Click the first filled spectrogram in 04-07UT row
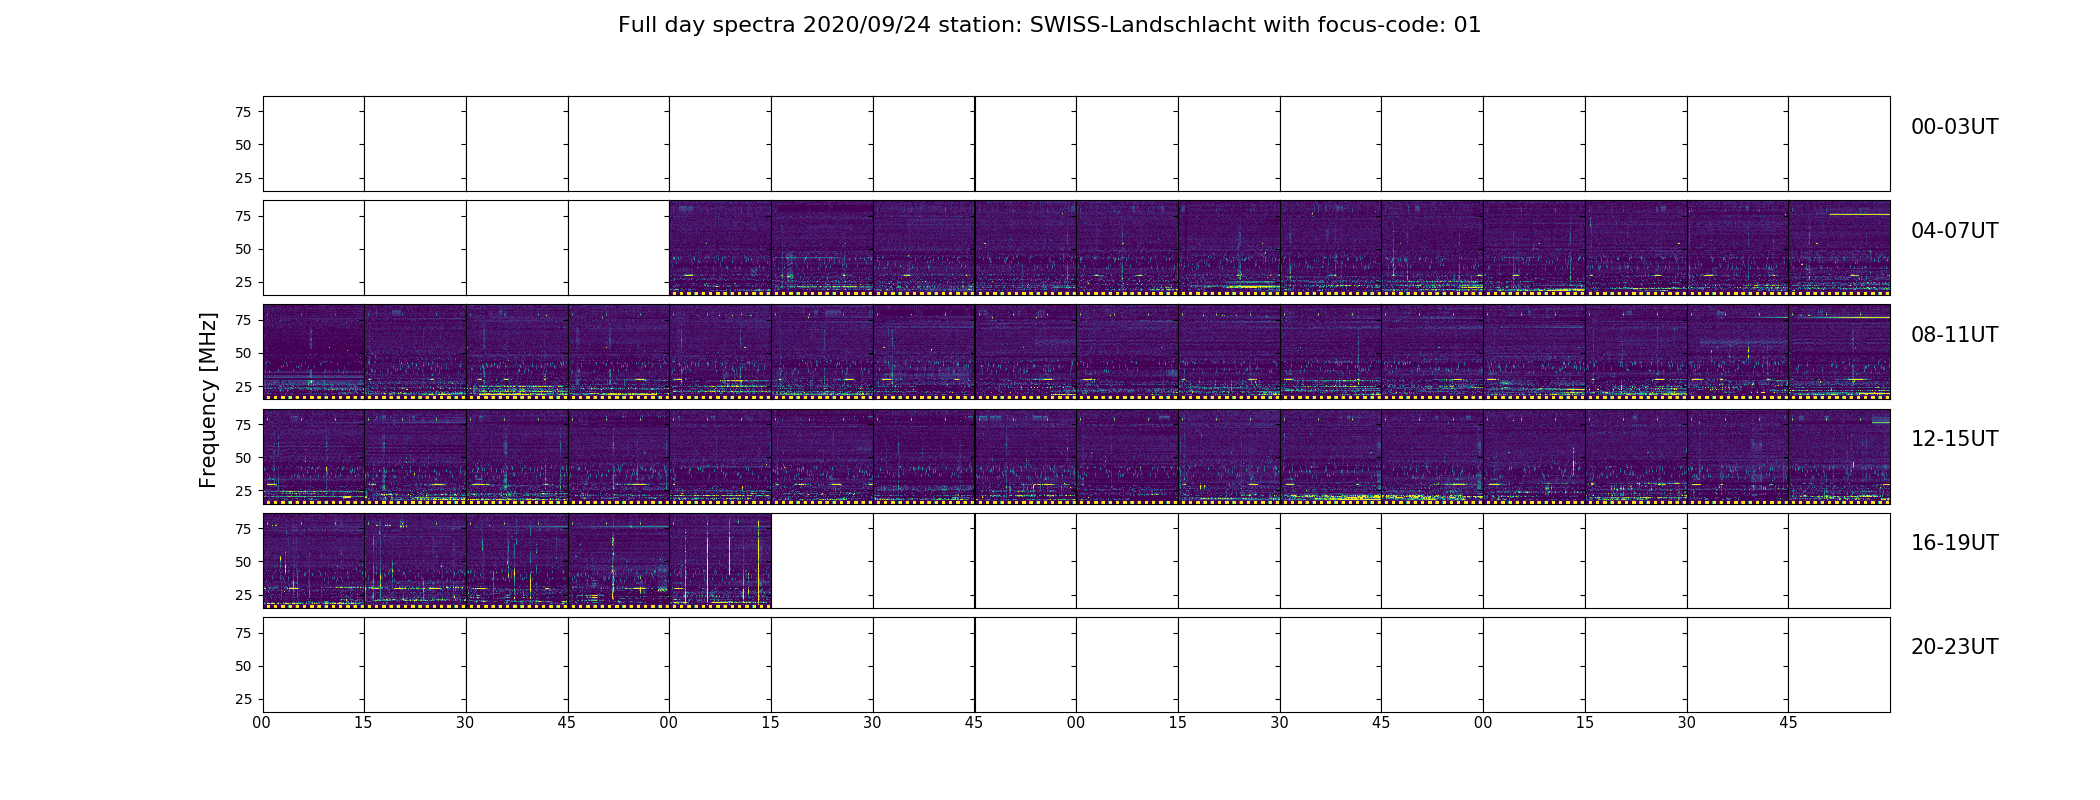Image resolution: width=2100 pixels, height=800 pixels. coord(720,248)
